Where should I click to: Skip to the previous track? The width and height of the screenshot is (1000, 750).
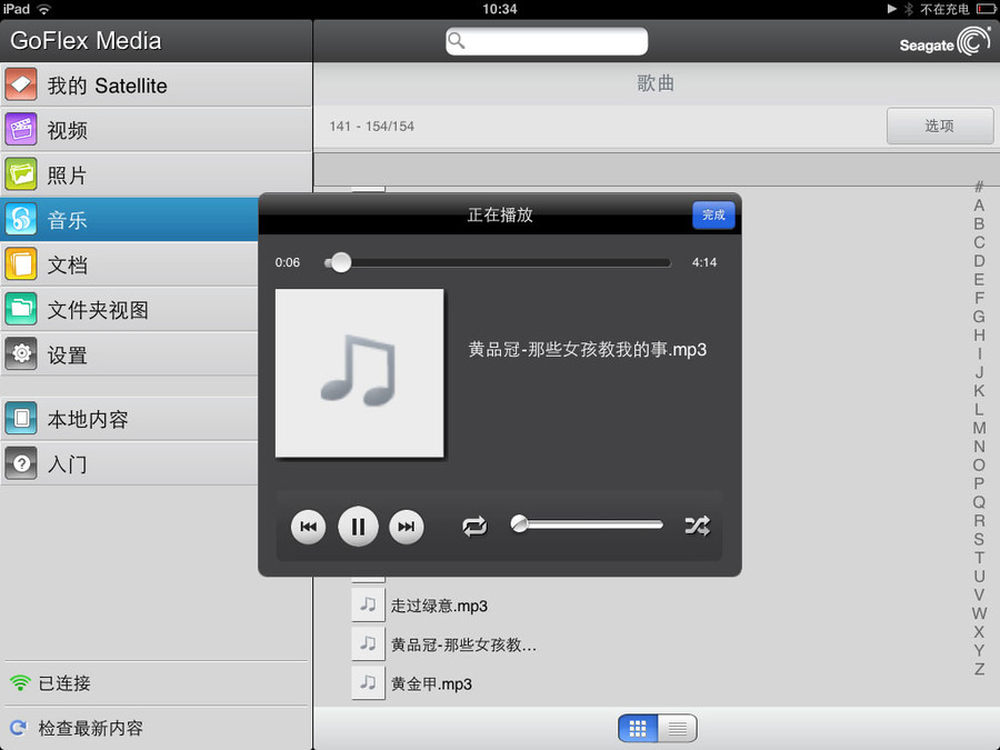click(308, 527)
